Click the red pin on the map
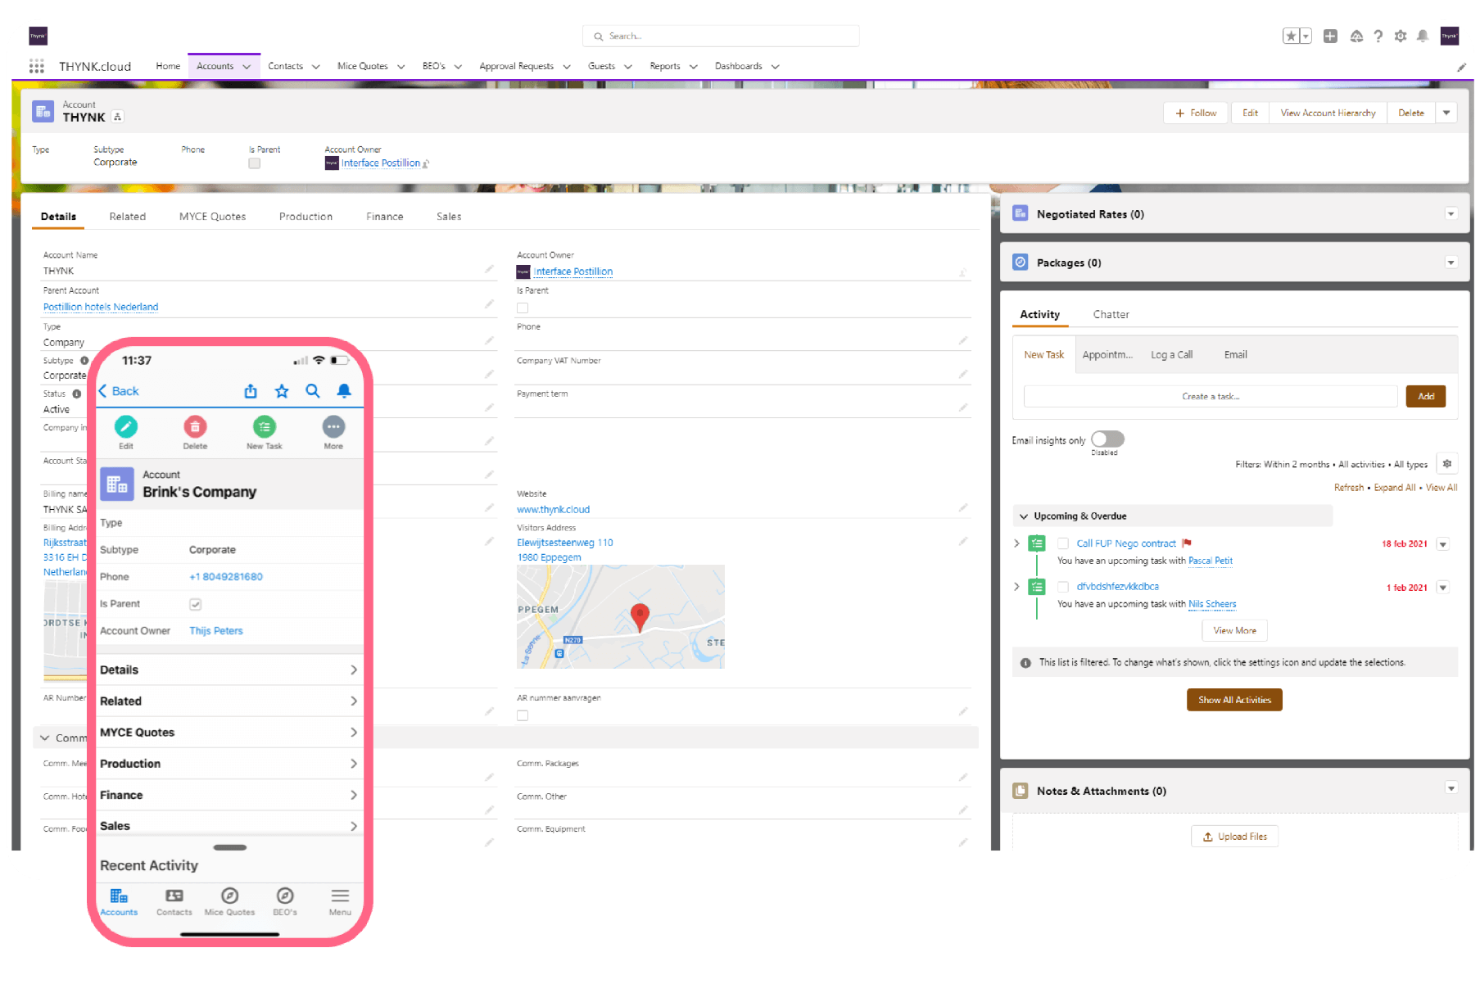The image size is (1480, 987). [640, 617]
